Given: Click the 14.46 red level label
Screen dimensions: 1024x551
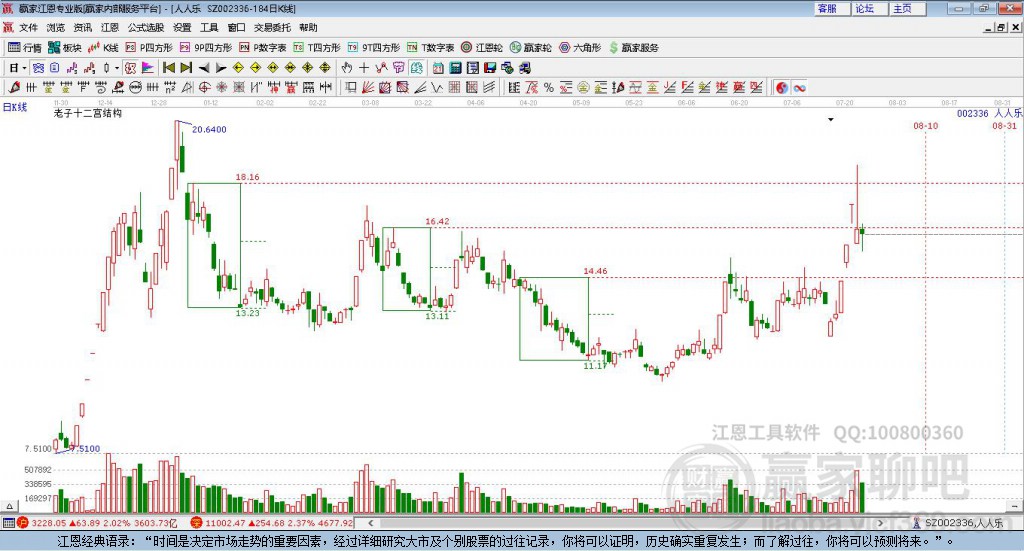Looking at the screenshot, I should point(595,271).
